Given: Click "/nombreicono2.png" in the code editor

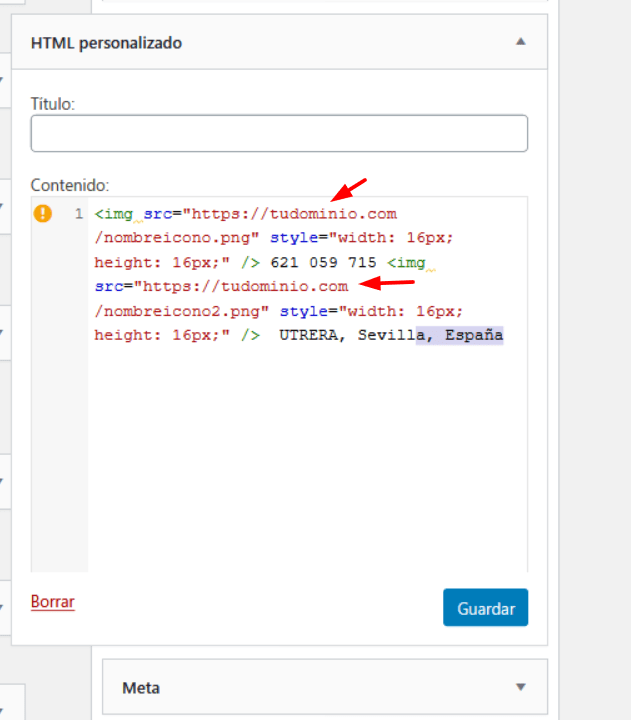Looking at the screenshot, I should [x=177, y=311].
